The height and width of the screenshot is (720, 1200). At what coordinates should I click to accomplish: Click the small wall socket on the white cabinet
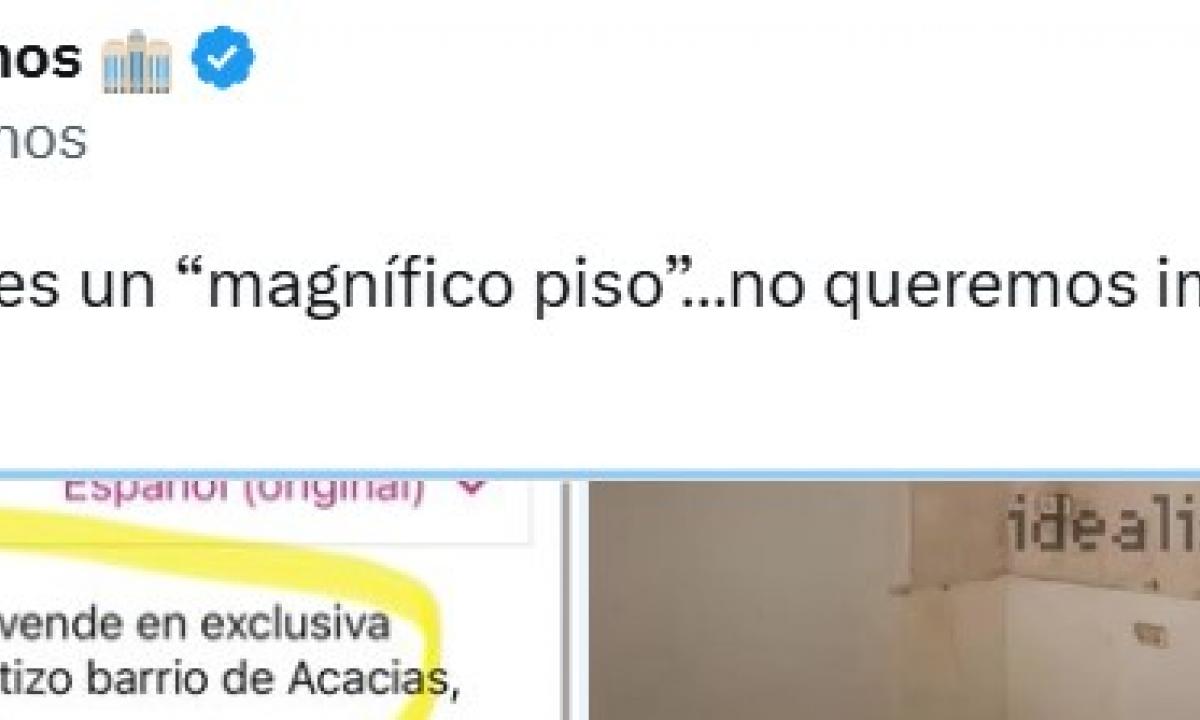1148,632
